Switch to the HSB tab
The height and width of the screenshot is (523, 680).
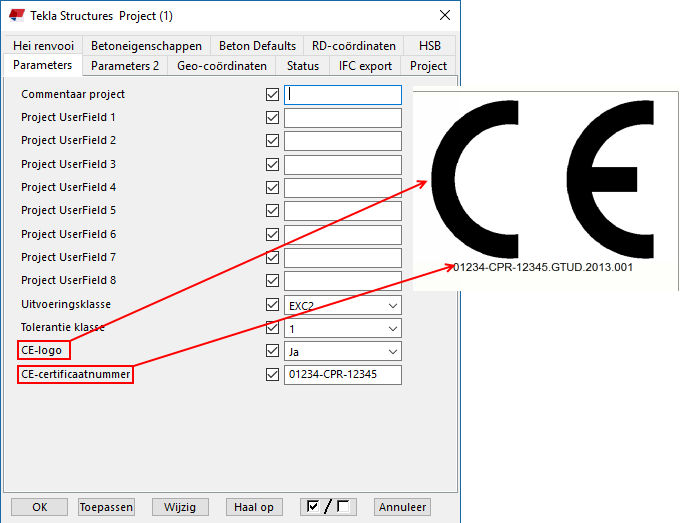[430, 46]
